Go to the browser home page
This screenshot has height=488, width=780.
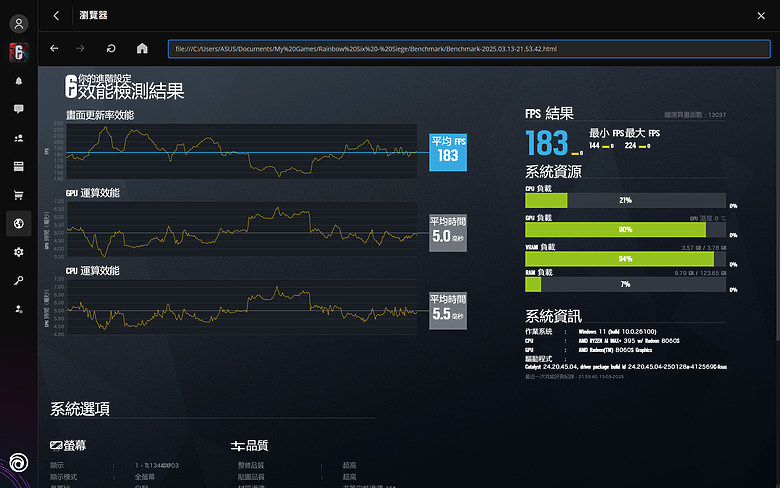(142, 48)
